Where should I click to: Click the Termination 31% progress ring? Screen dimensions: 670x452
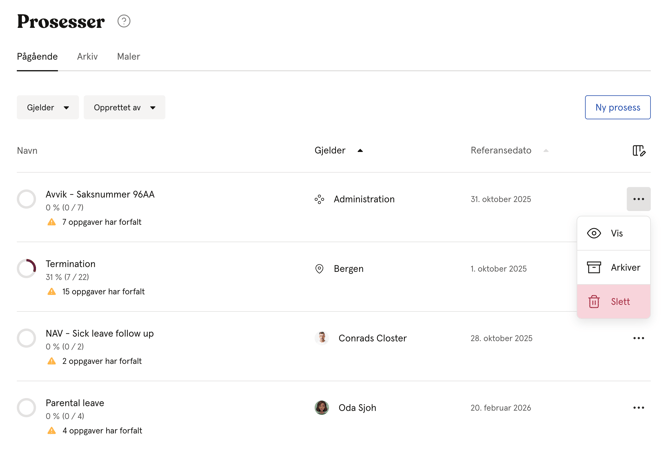point(26,269)
